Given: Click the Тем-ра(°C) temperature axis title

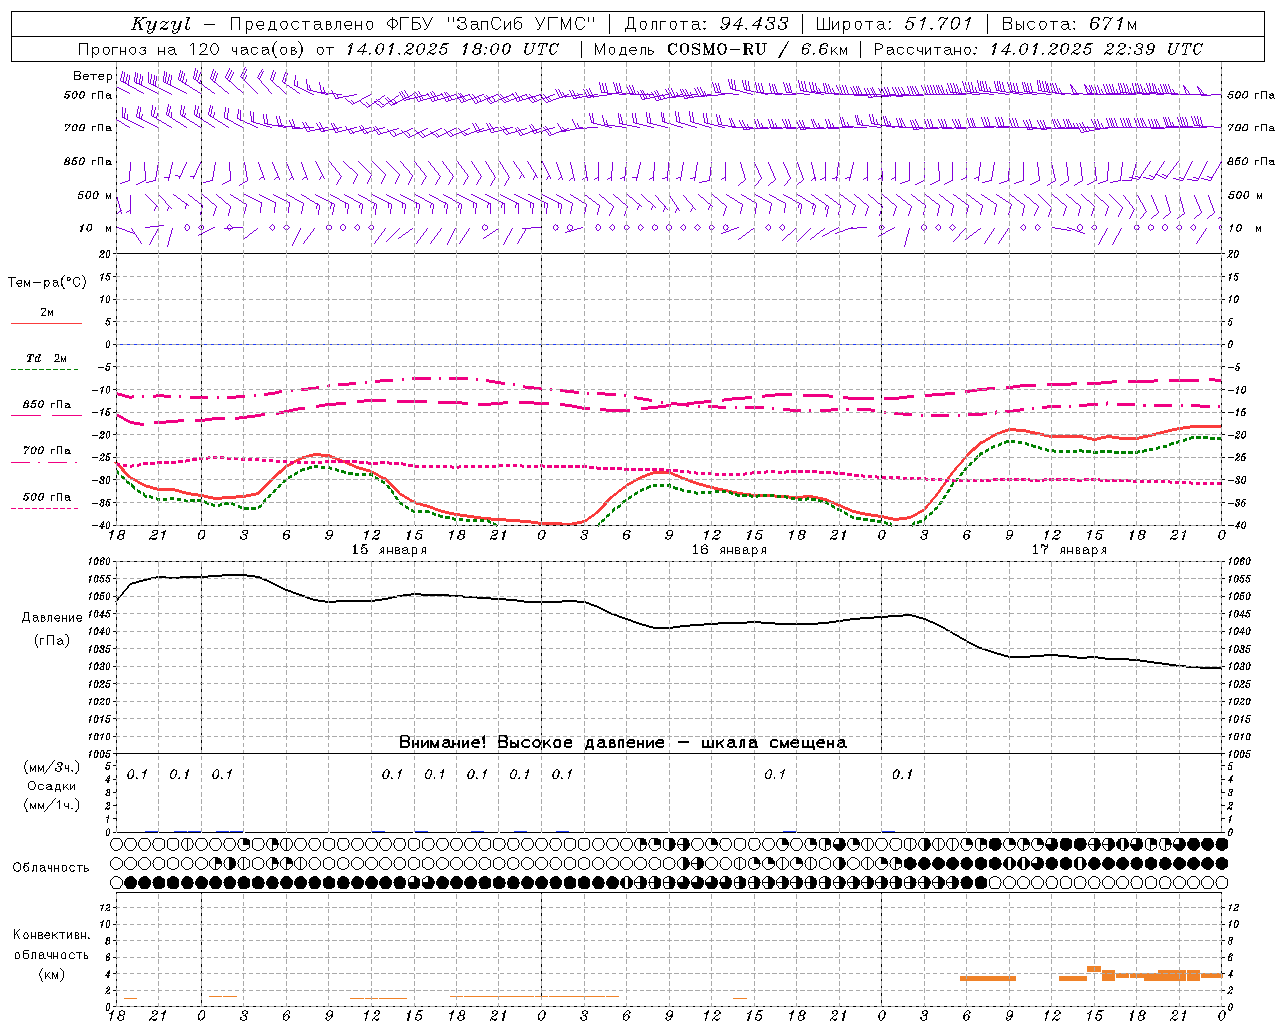Looking at the screenshot, I should click(x=47, y=283).
